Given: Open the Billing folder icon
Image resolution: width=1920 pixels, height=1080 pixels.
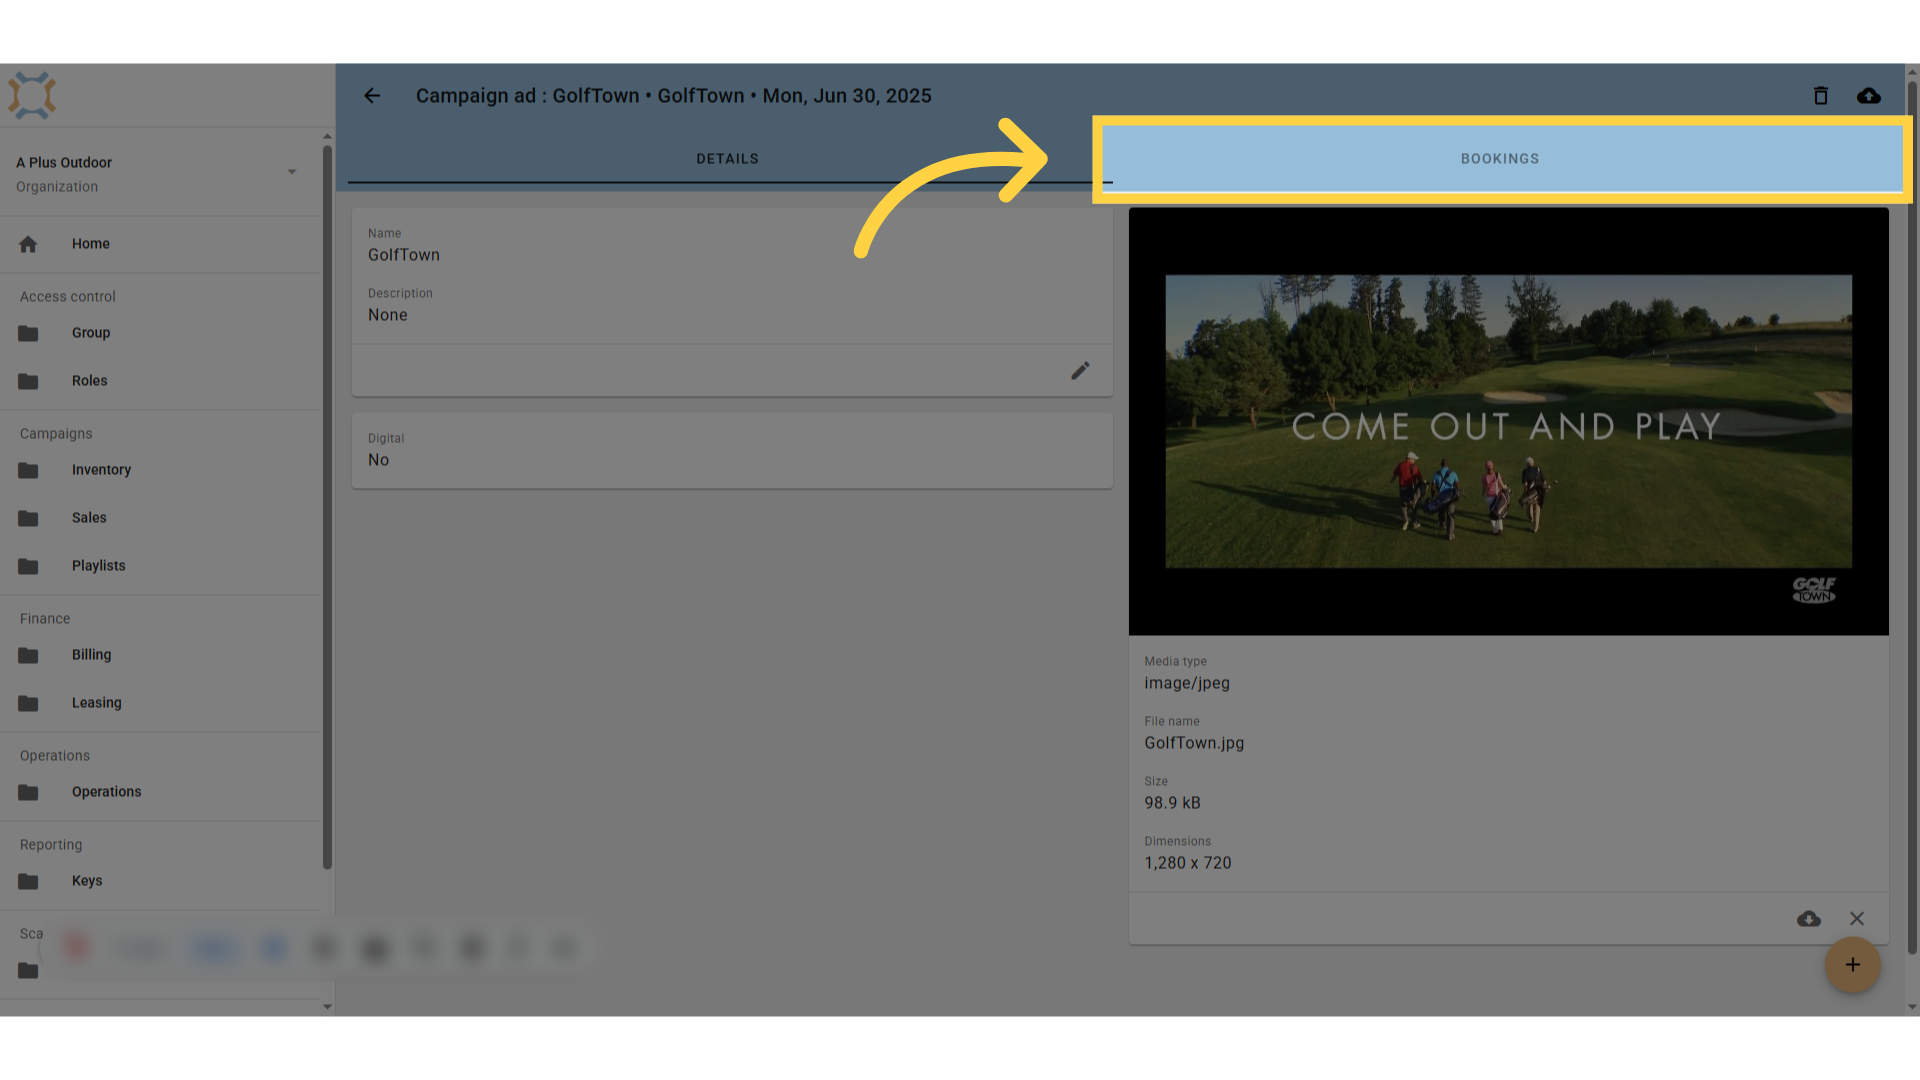Looking at the screenshot, I should click(28, 655).
